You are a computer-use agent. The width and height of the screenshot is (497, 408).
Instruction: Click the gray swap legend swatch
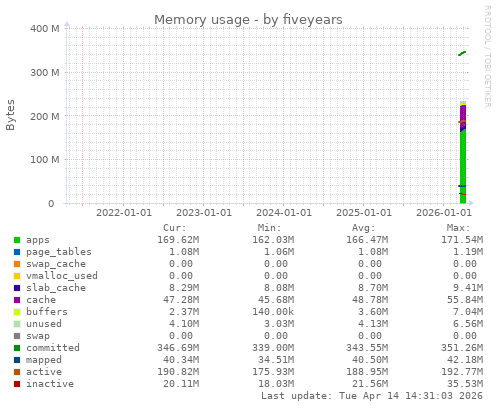17,336
